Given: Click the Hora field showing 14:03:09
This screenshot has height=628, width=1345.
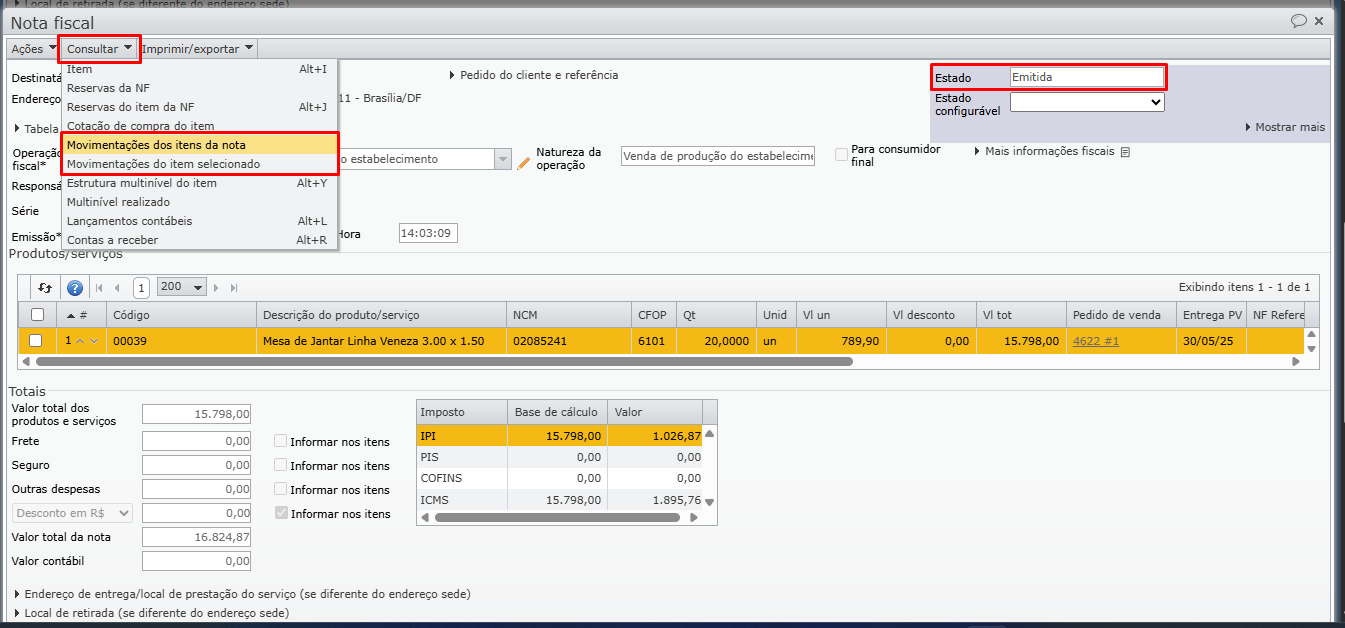Looking at the screenshot, I should (x=428, y=234).
